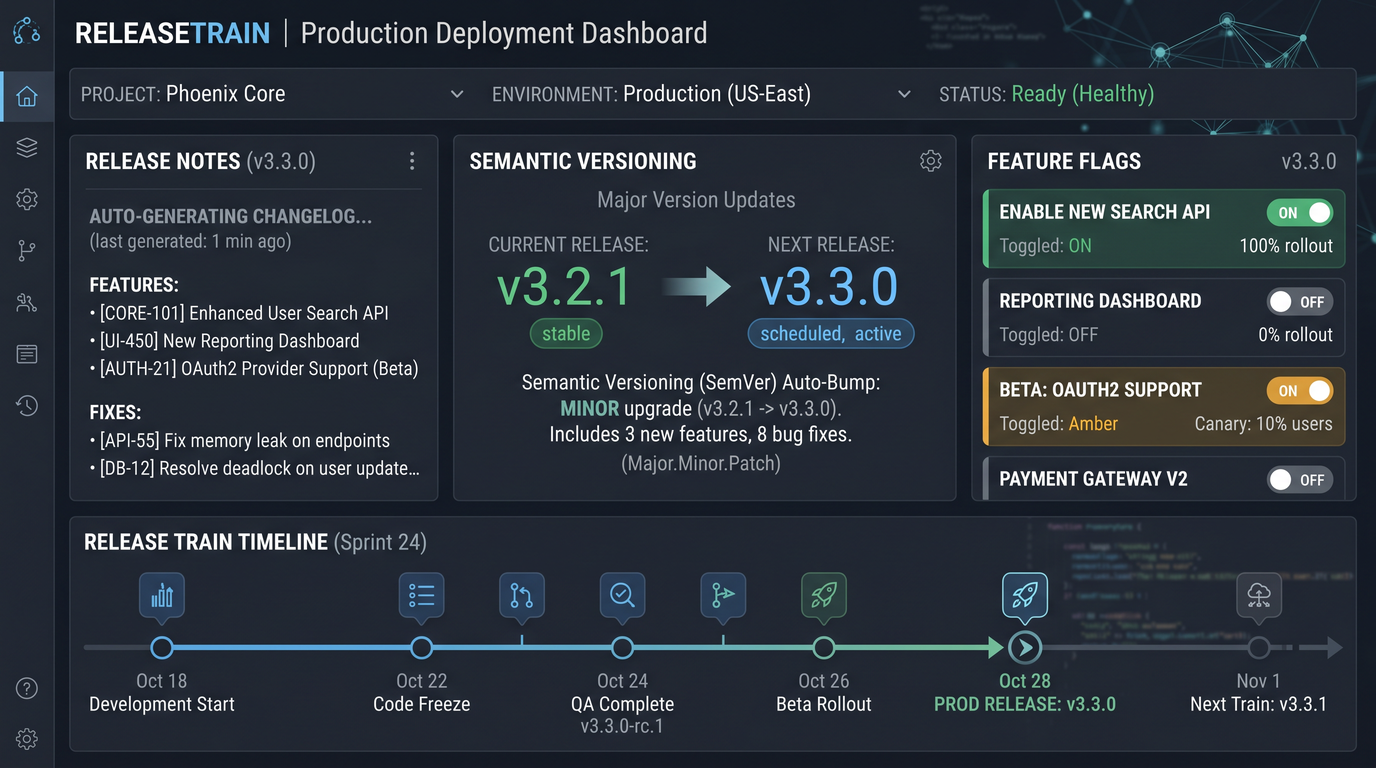
Task: Click the 0% rollout value
Action: 1295,335
